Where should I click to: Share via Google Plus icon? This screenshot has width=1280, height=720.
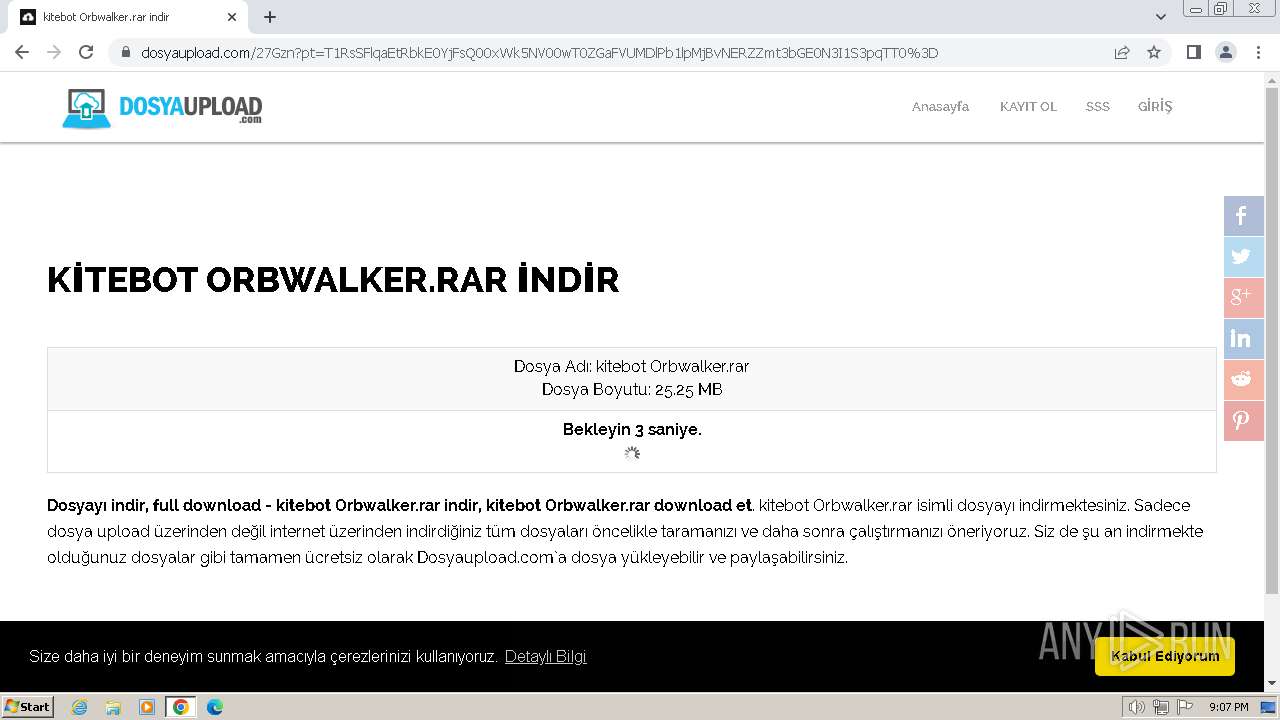click(1243, 298)
